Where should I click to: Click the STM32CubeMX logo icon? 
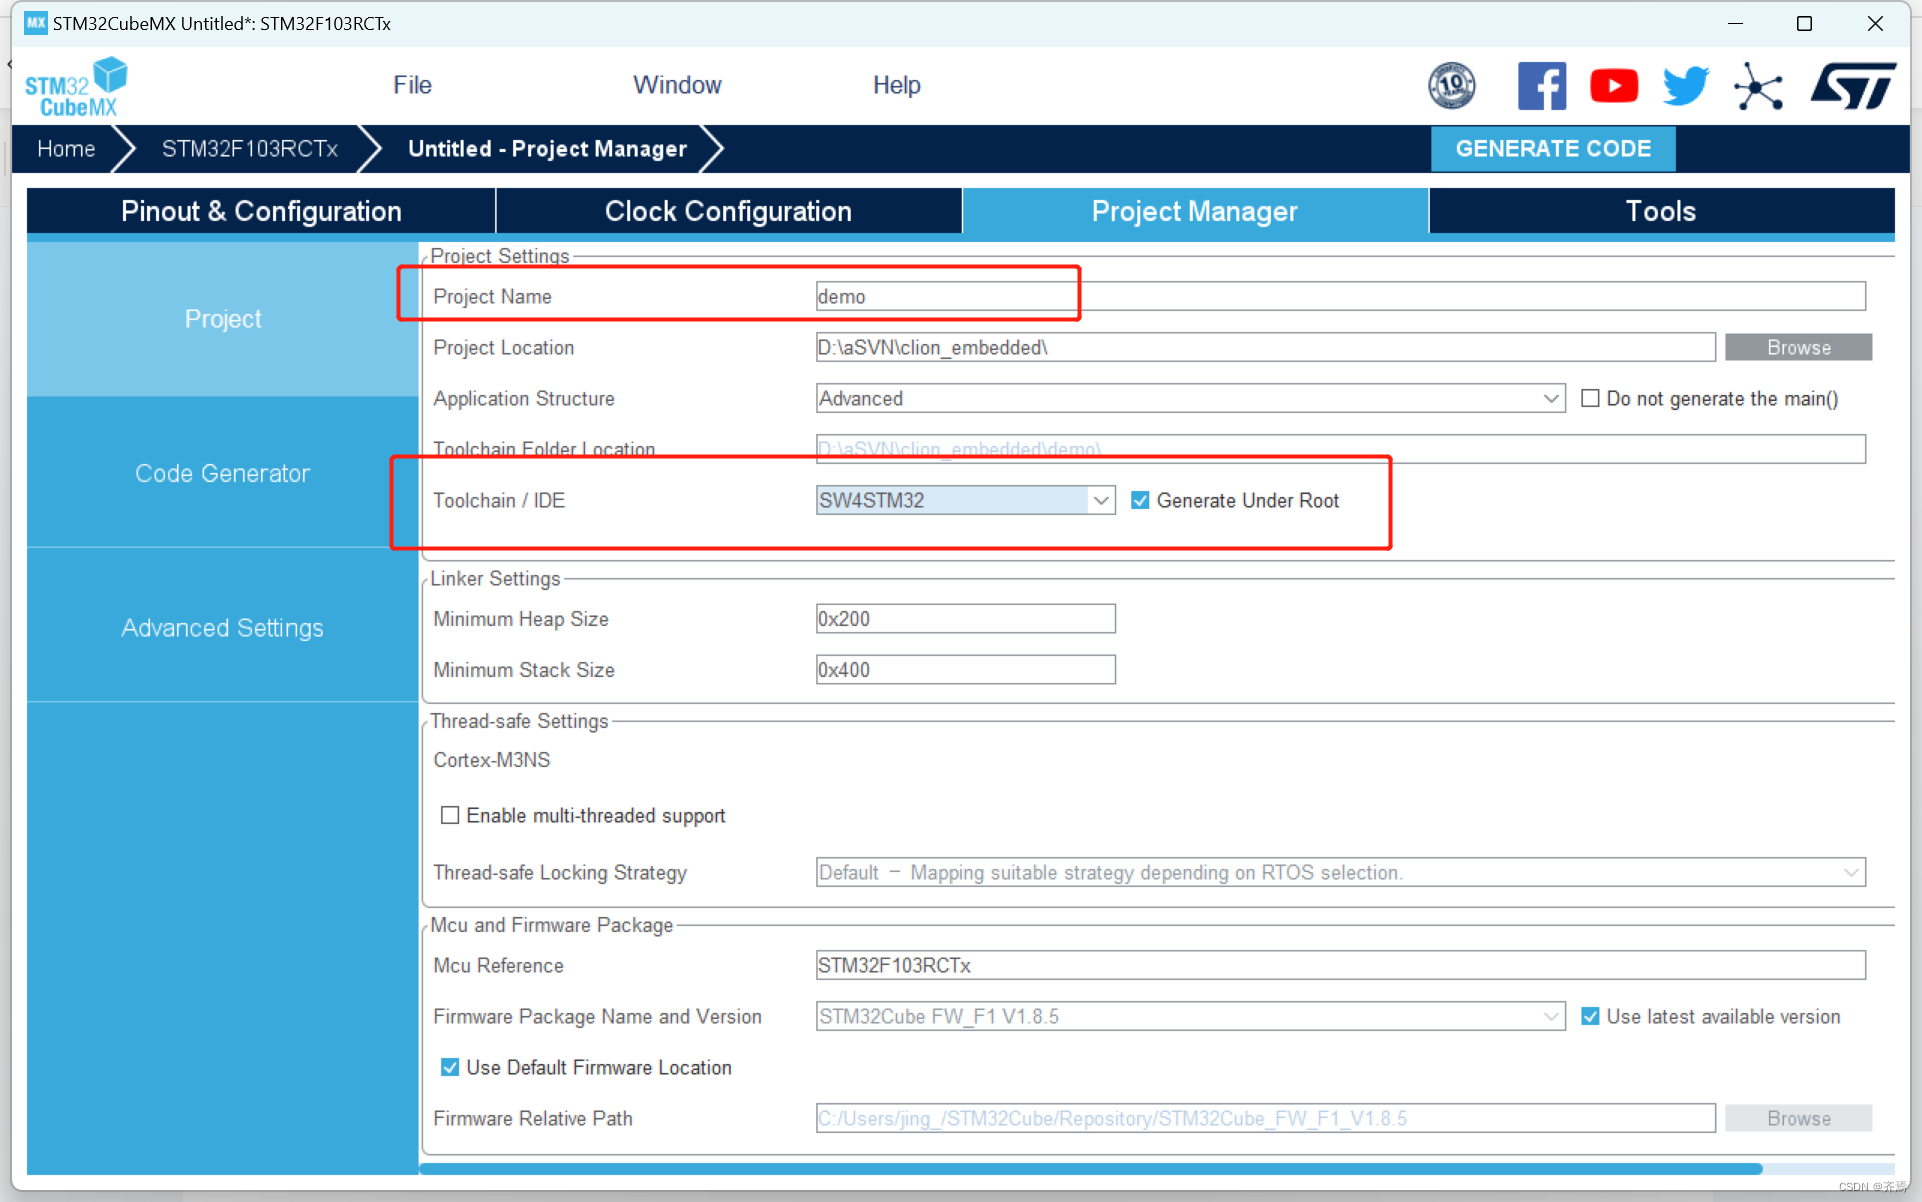click(x=76, y=87)
